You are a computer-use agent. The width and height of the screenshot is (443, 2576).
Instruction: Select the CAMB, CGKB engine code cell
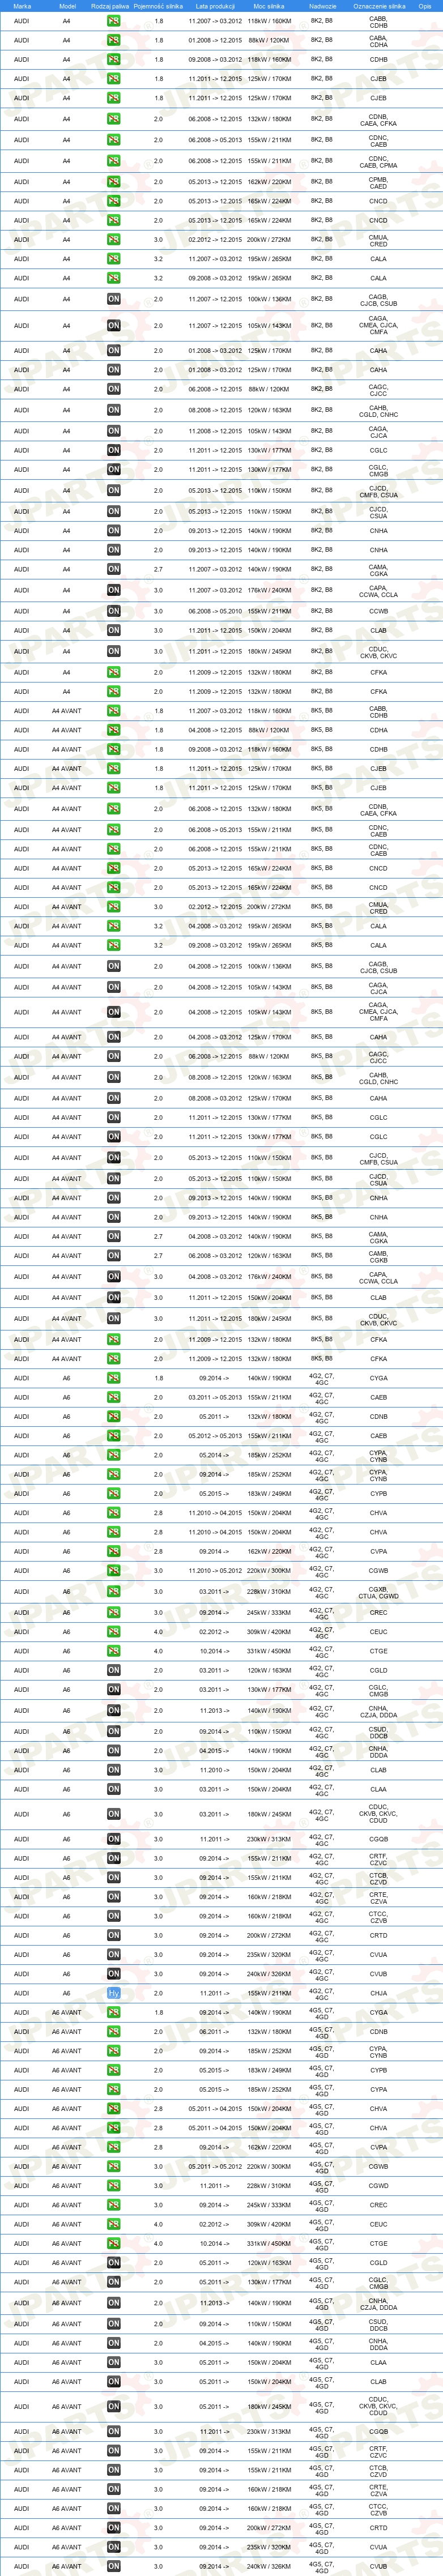click(x=378, y=1256)
